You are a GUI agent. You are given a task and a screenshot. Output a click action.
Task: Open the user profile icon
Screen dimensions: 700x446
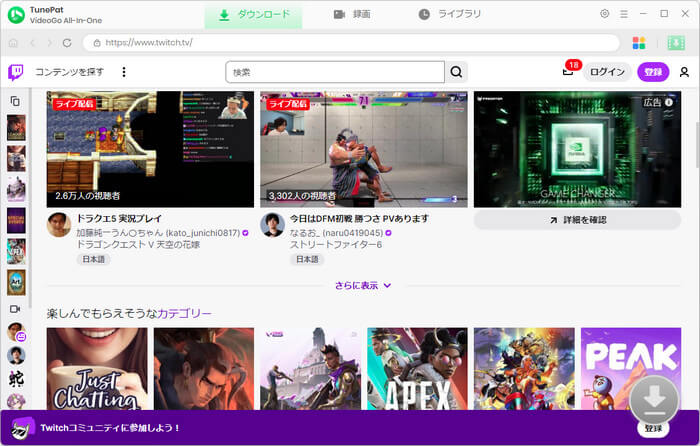click(684, 72)
